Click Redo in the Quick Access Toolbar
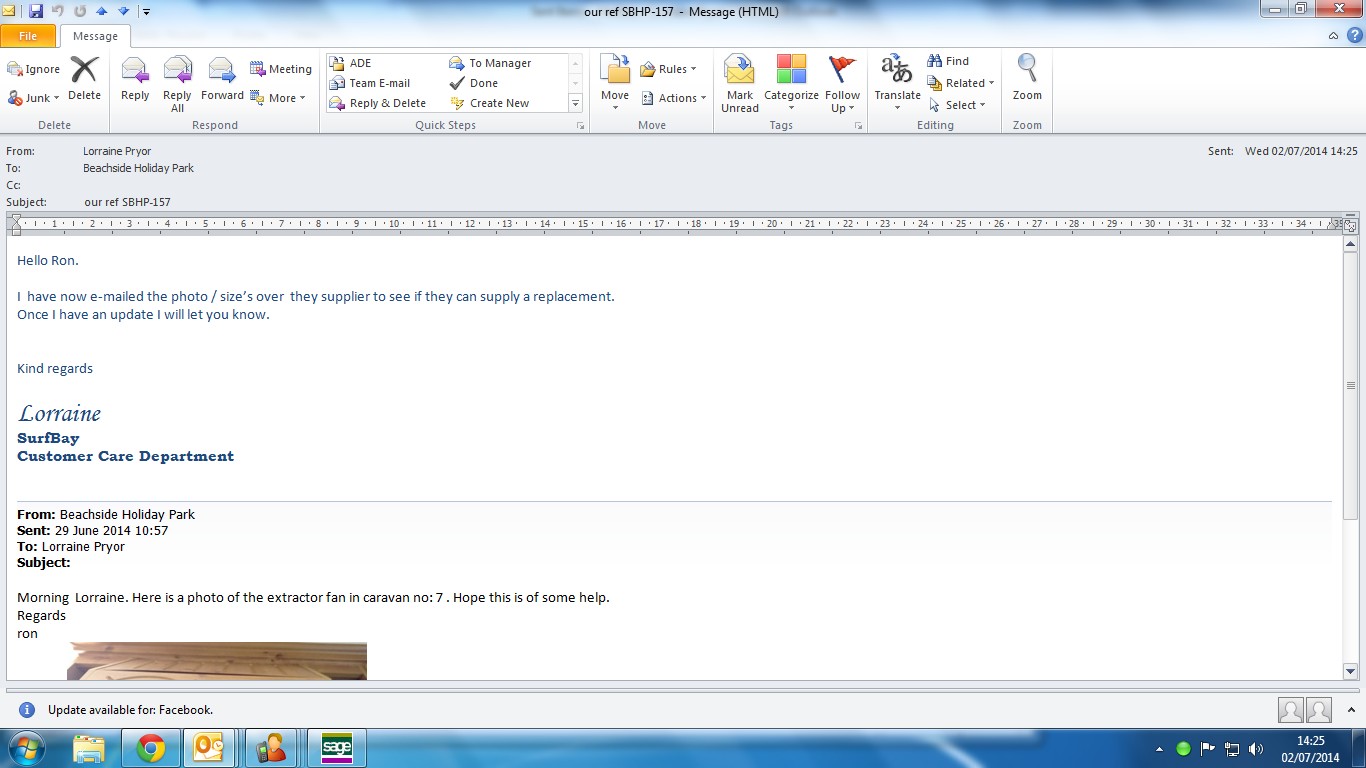This screenshot has height=768, width=1366. tap(79, 11)
